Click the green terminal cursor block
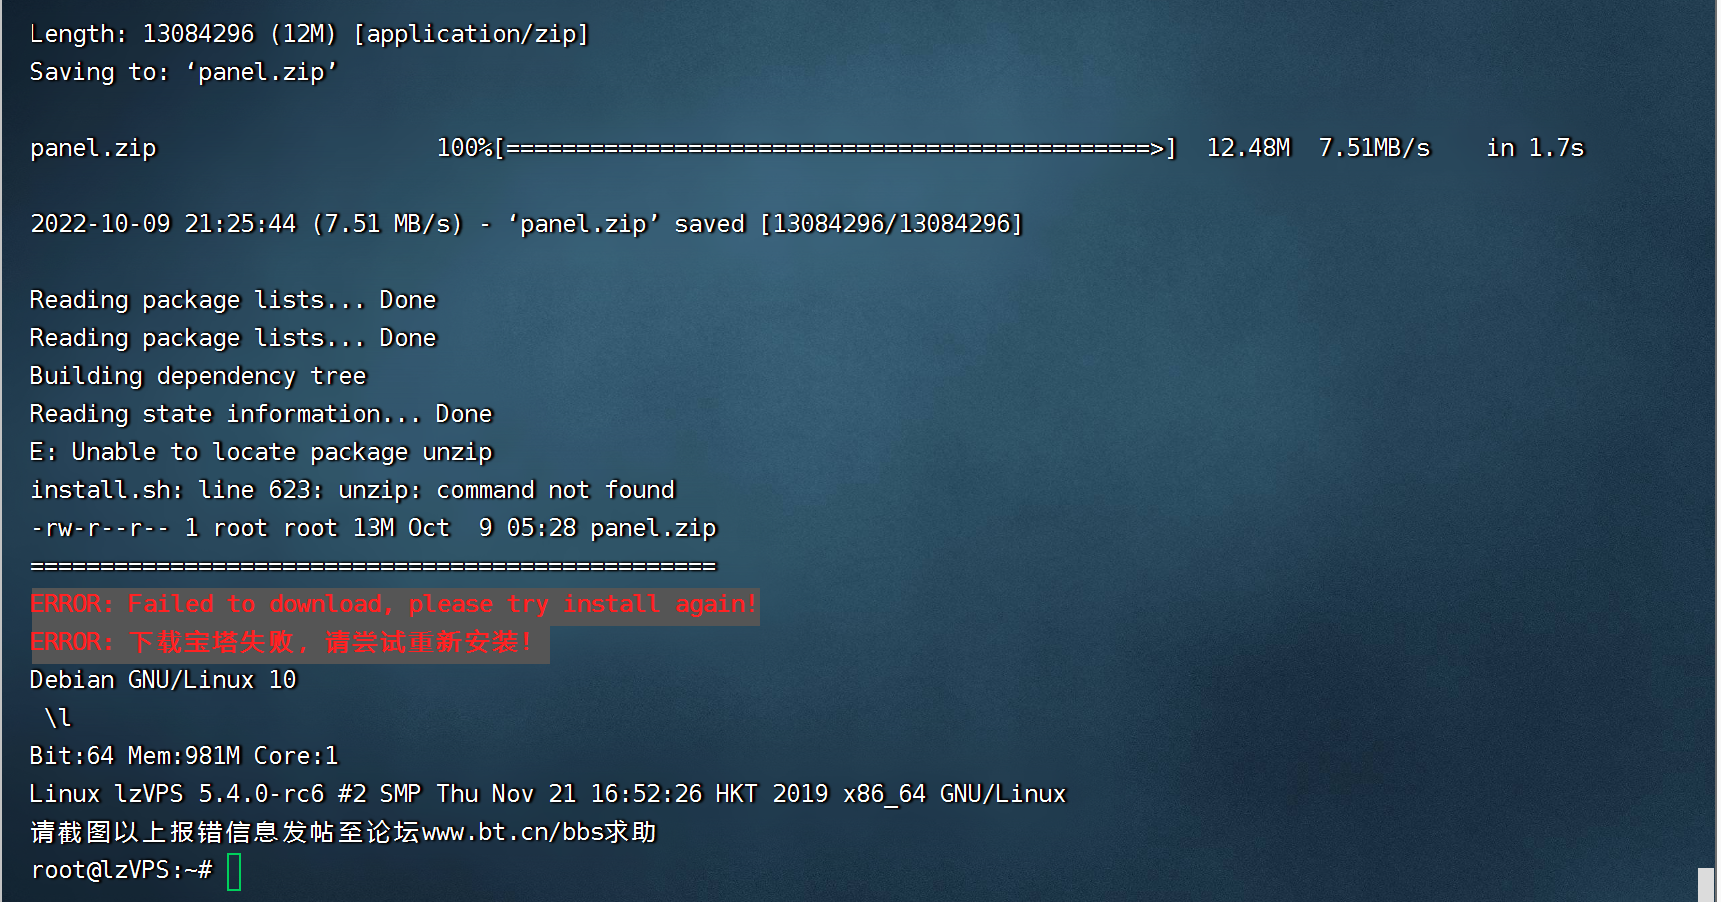Image resolution: width=1721 pixels, height=902 pixels. 234,871
